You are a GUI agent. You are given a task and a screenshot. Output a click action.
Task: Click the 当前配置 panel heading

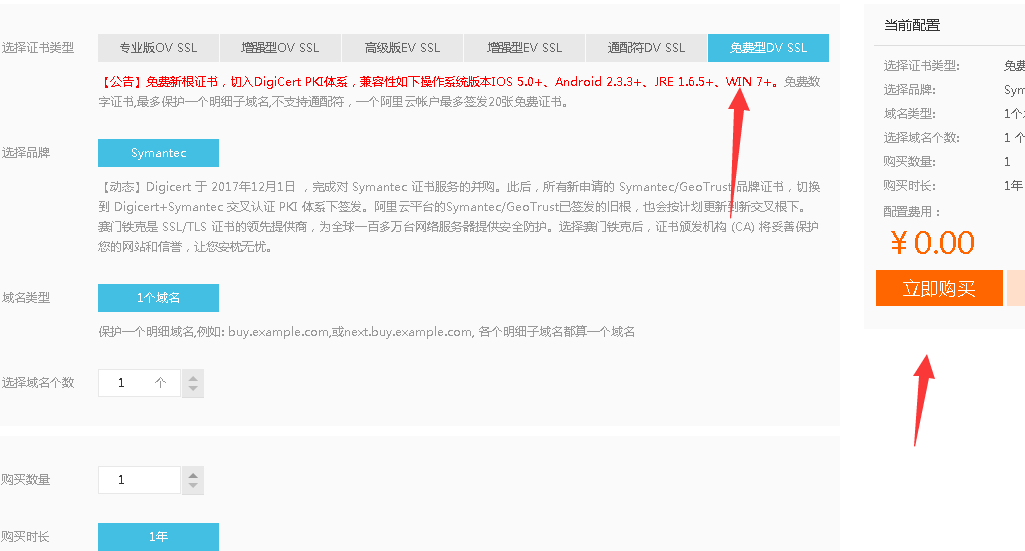click(912, 25)
